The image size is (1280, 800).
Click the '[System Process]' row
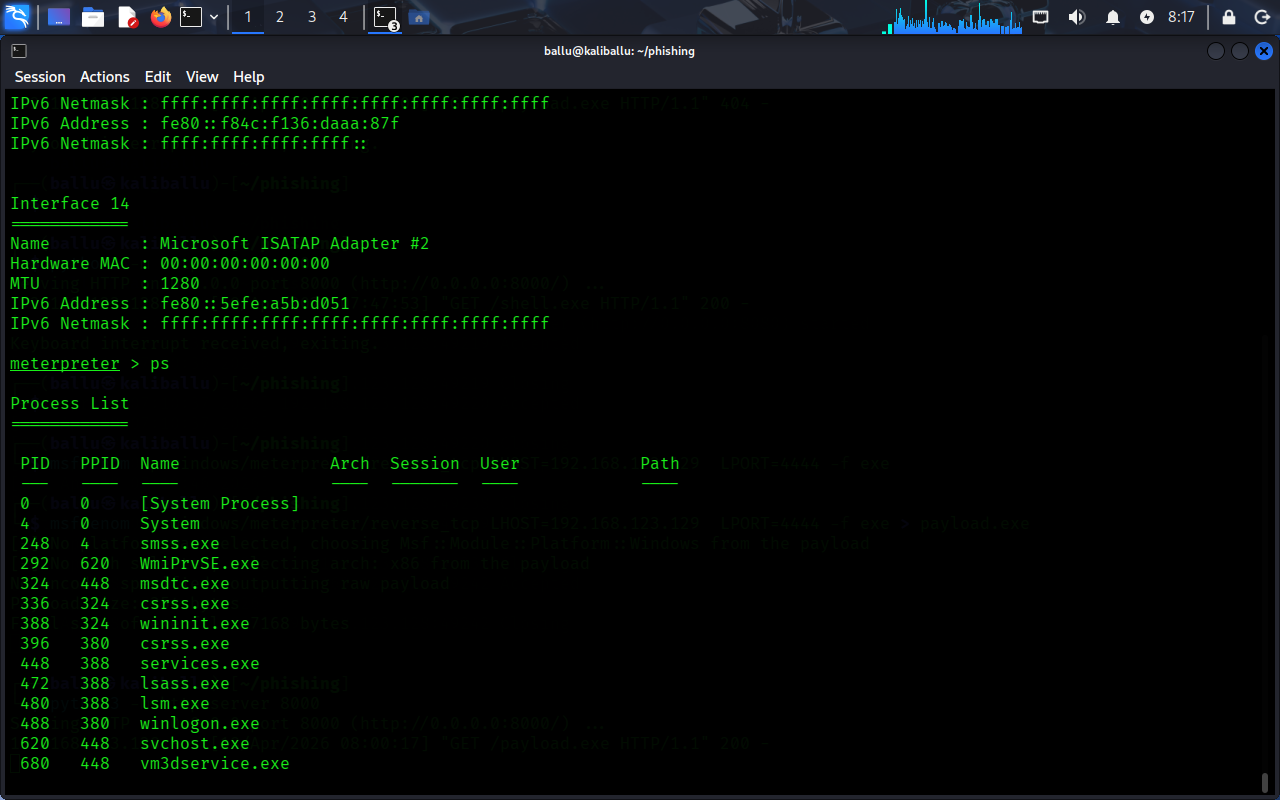tap(160, 503)
